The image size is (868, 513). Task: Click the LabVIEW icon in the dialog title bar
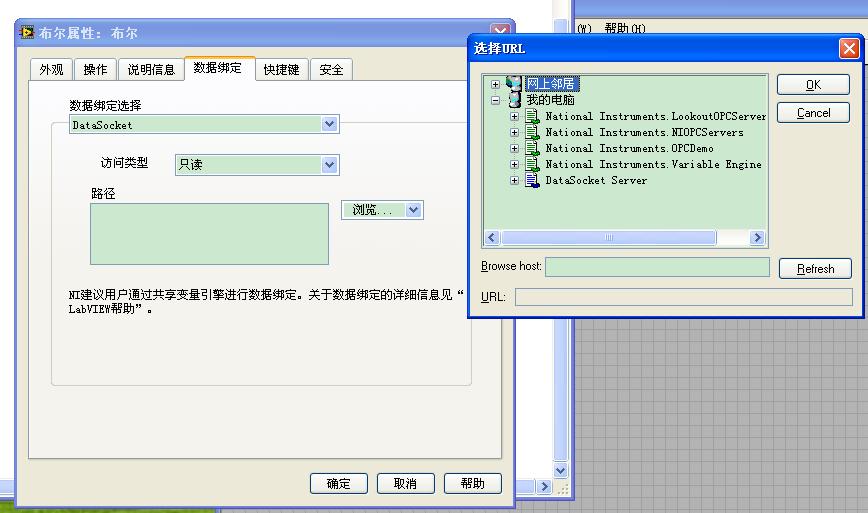point(27,33)
